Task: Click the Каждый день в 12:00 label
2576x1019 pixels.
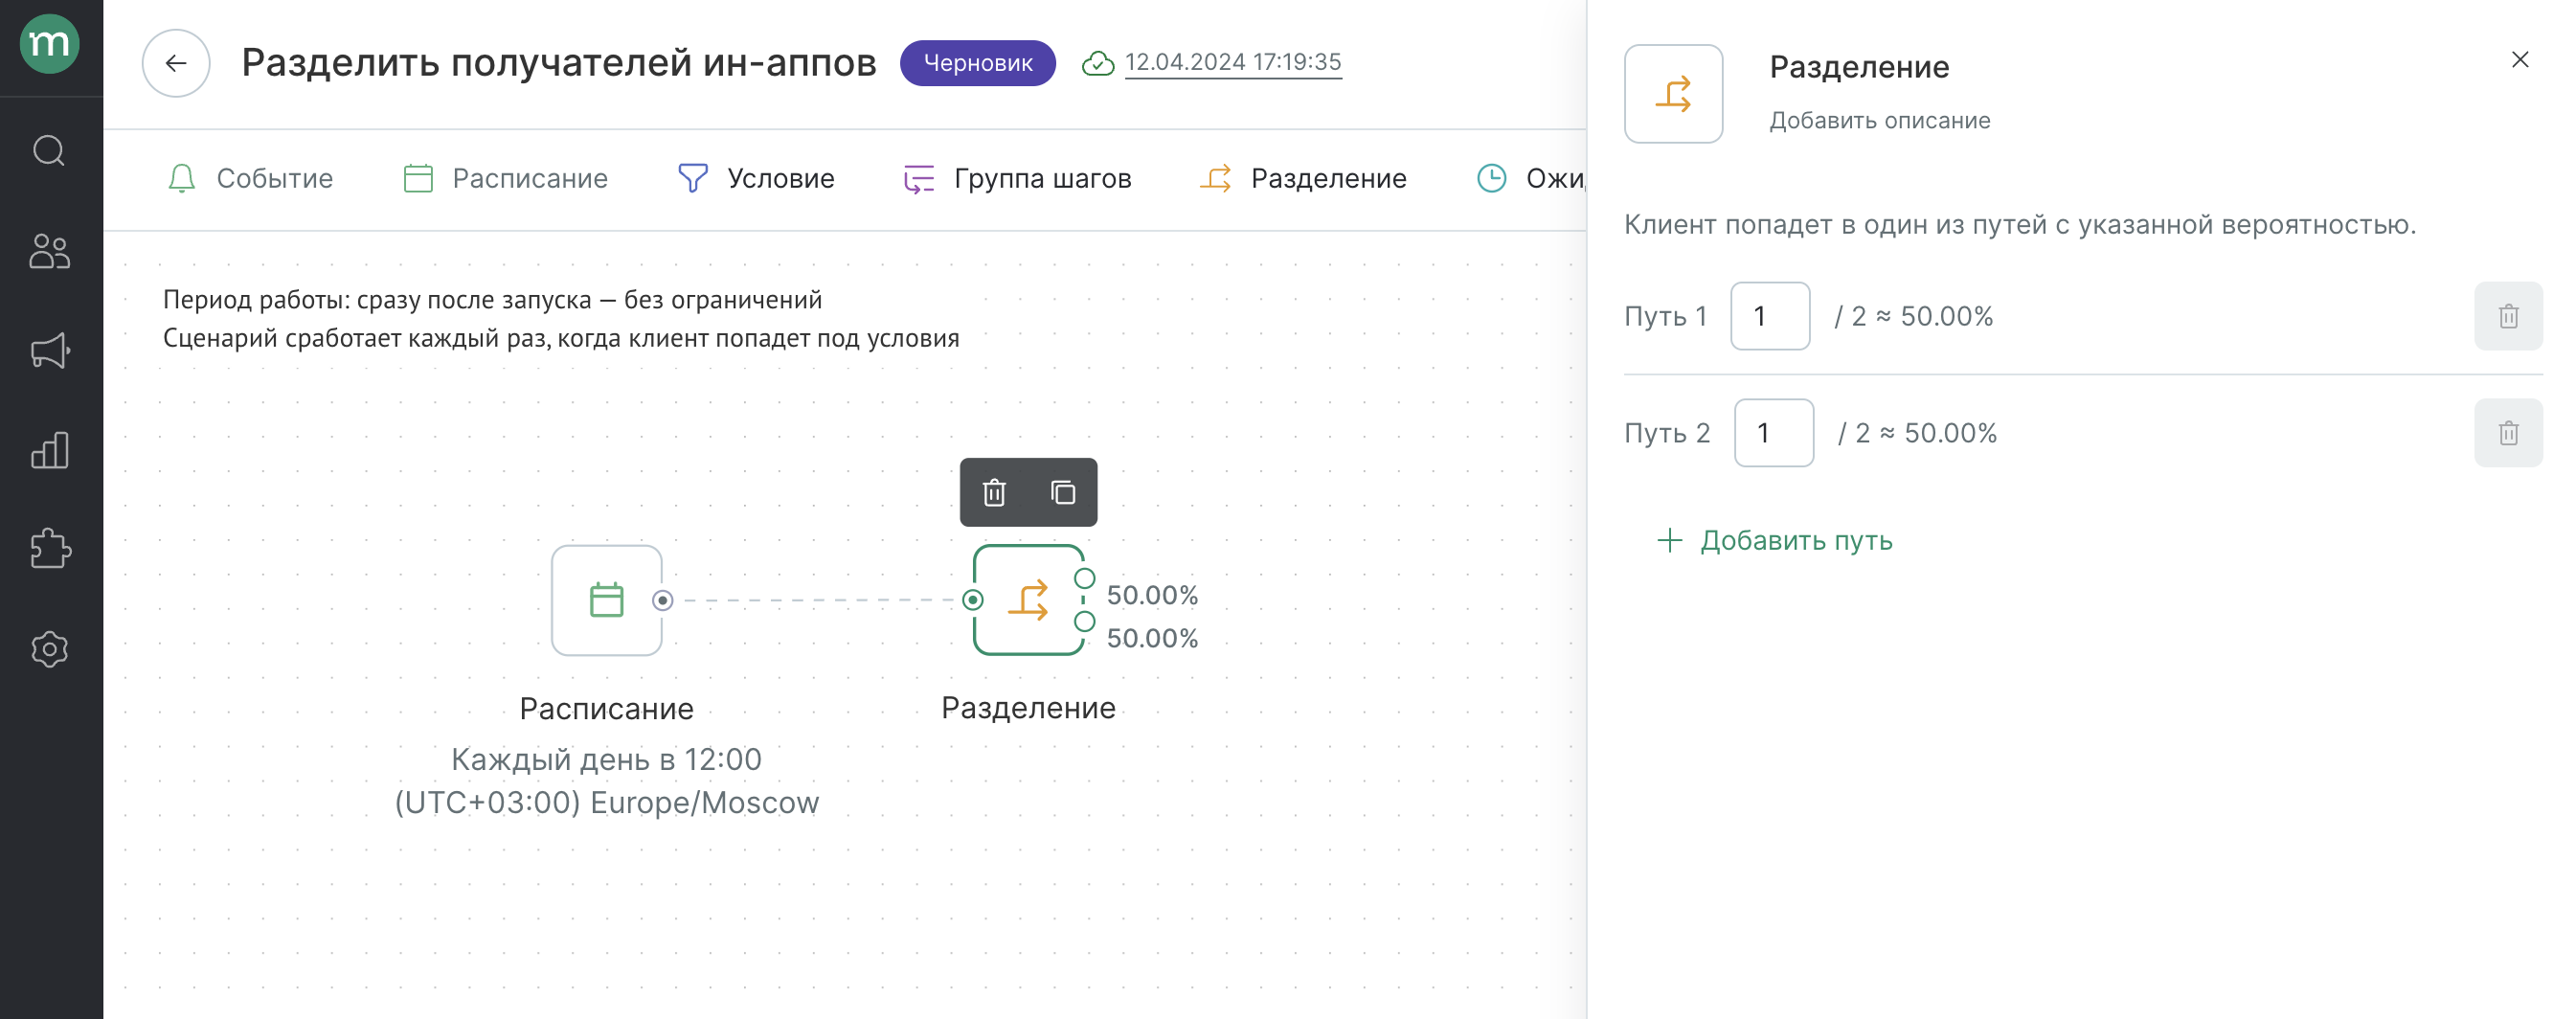Action: pyautogui.click(x=607, y=760)
